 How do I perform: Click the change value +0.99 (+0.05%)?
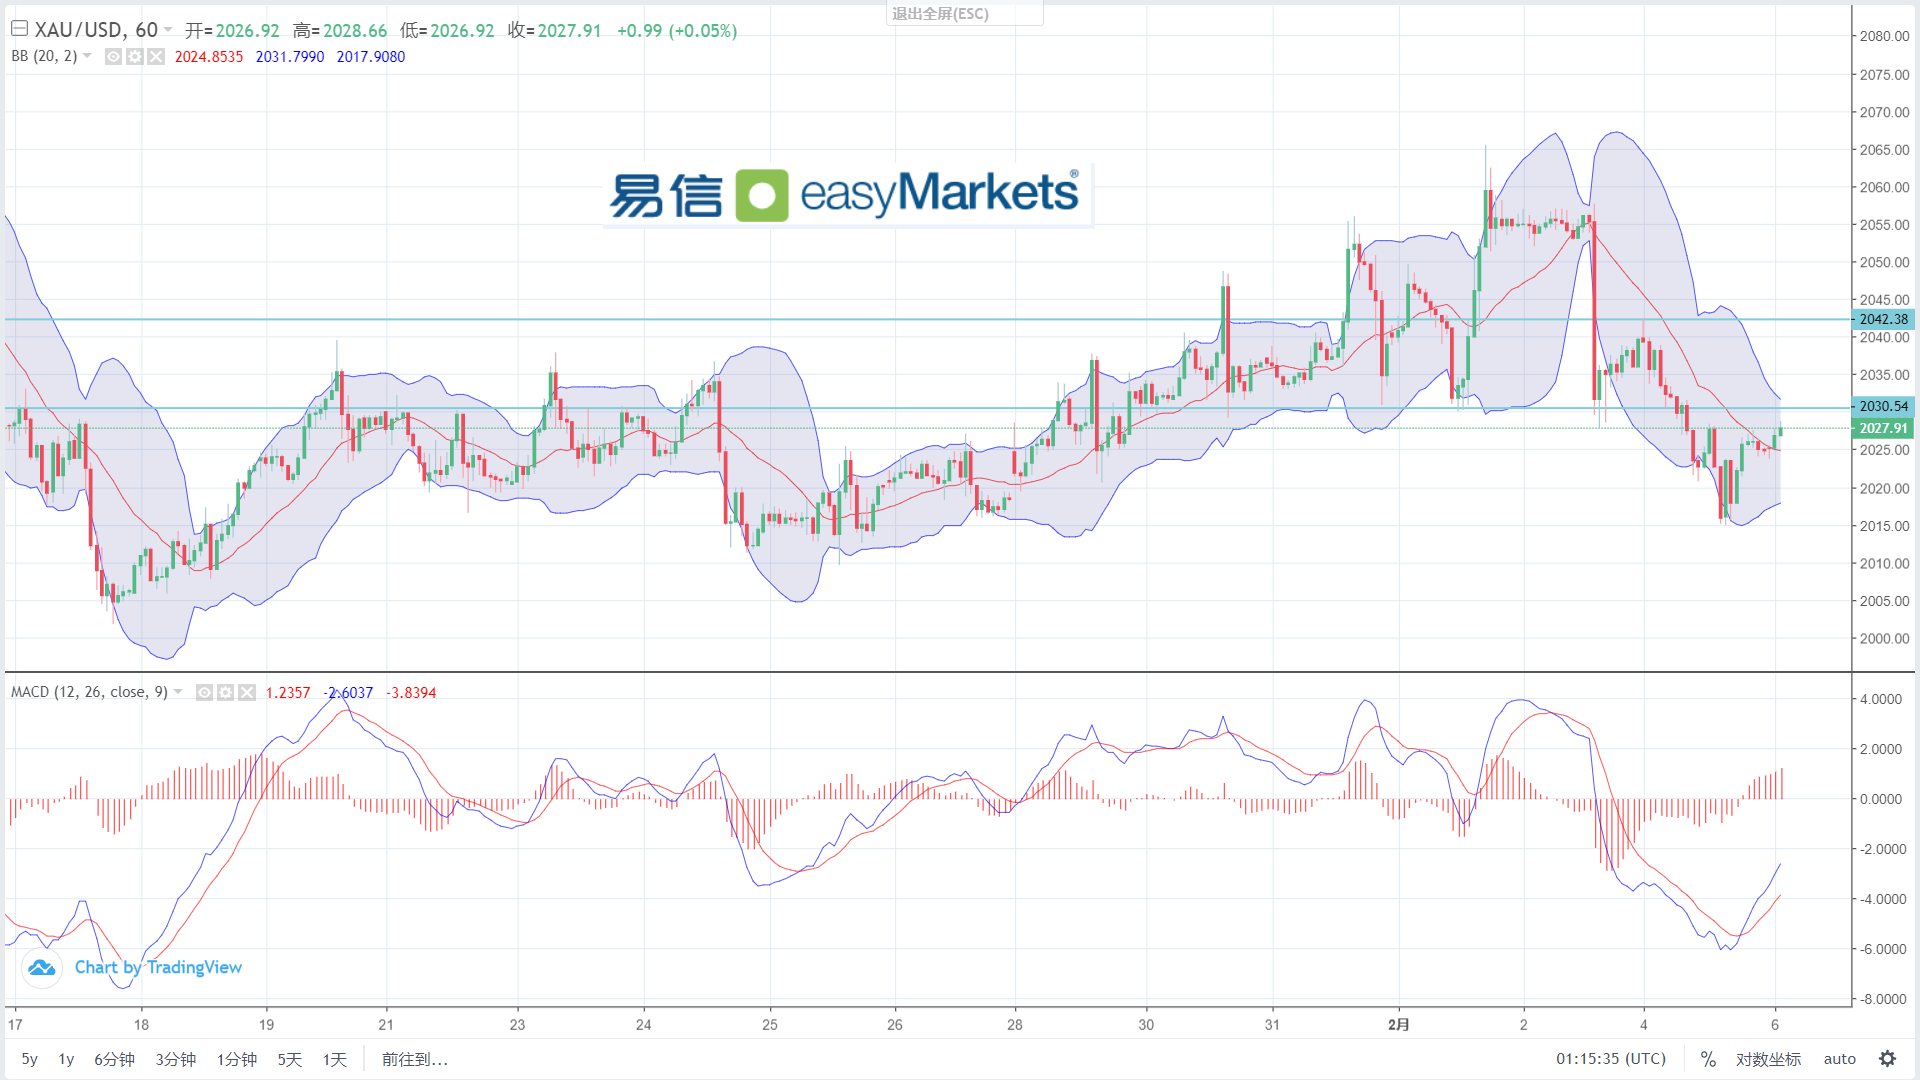(x=677, y=31)
